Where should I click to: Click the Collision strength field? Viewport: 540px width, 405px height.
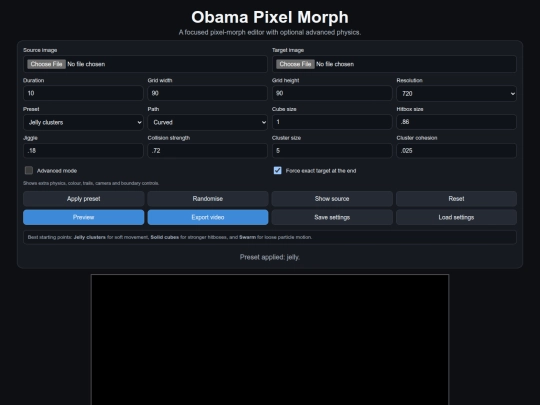(x=208, y=150)
